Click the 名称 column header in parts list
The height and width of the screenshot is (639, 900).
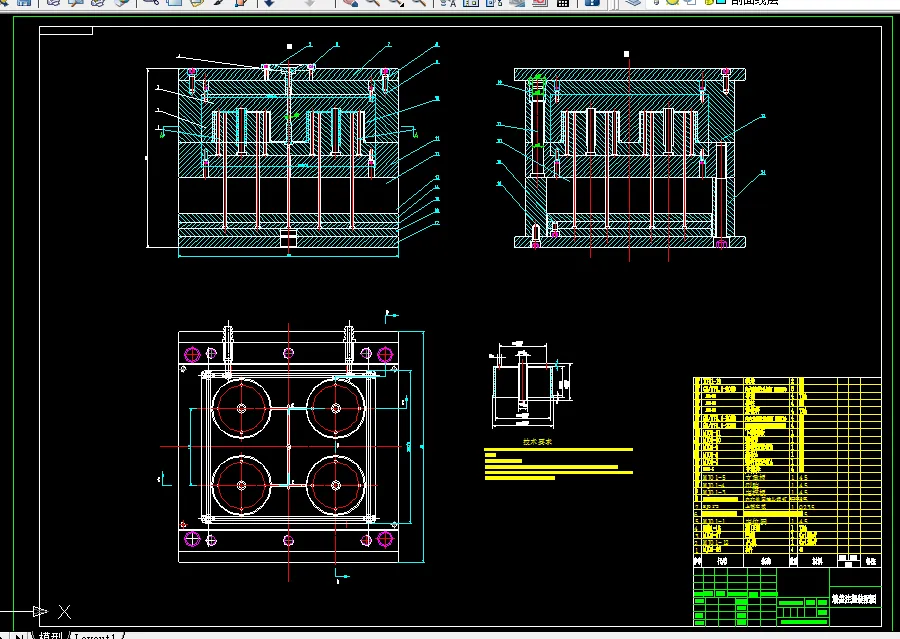coord(766,561)
